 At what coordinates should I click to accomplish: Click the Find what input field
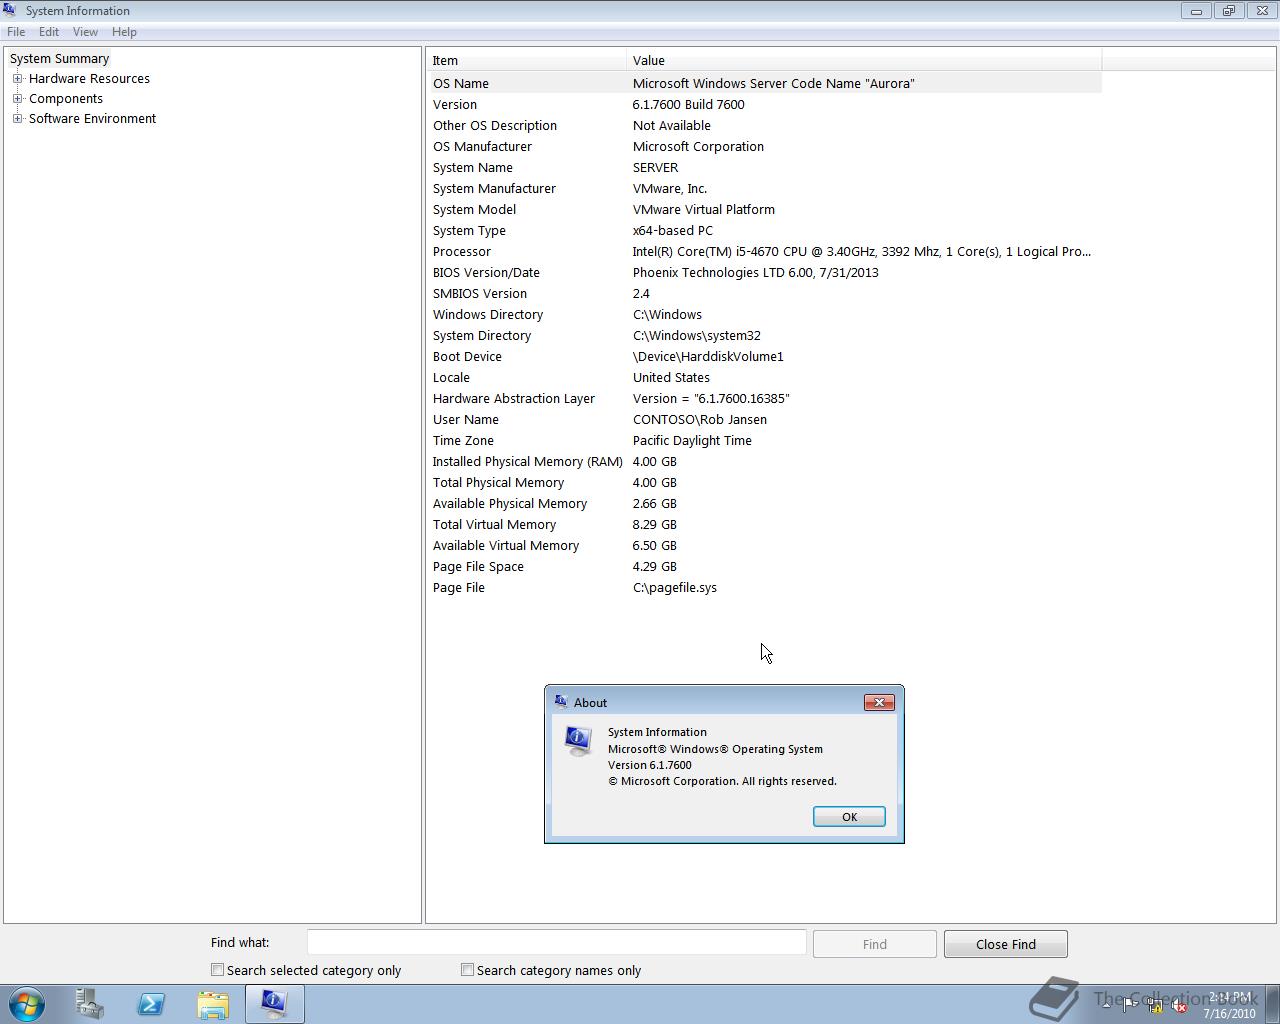(556, 942)
